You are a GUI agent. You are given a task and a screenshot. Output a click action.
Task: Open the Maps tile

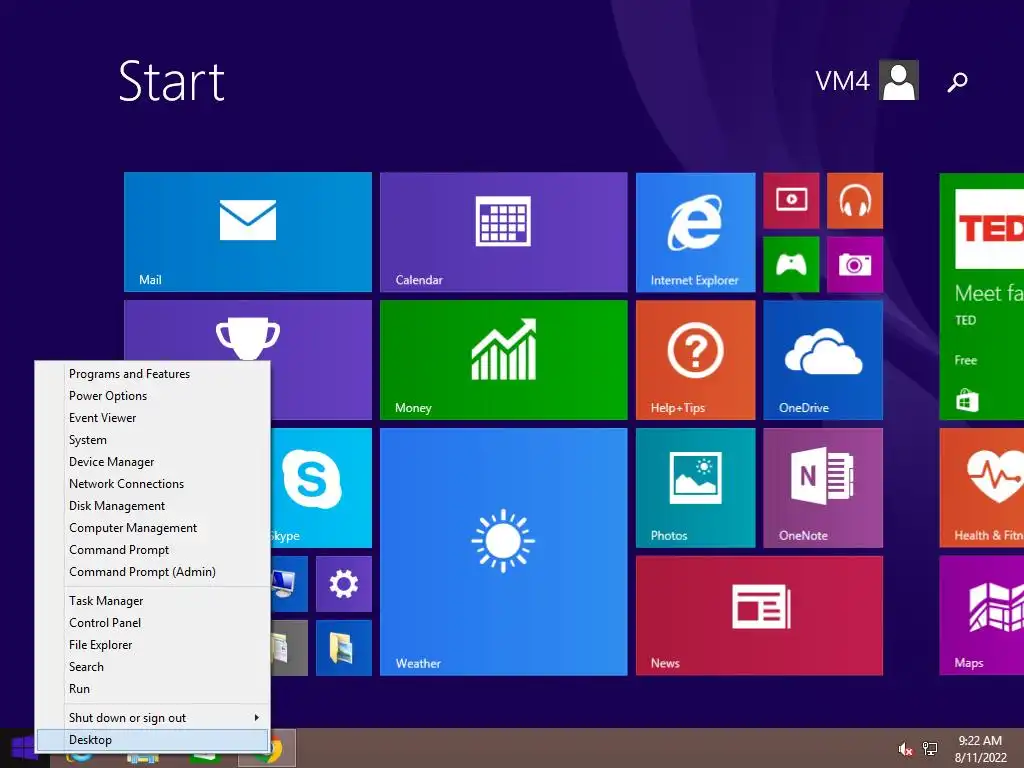982,616
